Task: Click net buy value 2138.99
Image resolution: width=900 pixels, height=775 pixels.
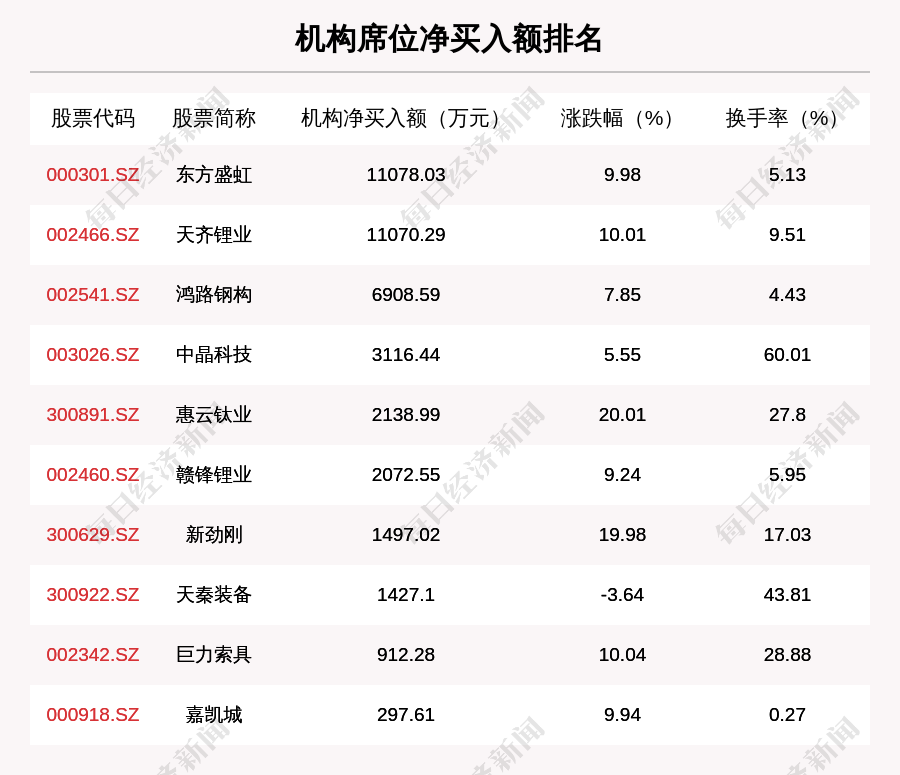Action: point(406,414)
